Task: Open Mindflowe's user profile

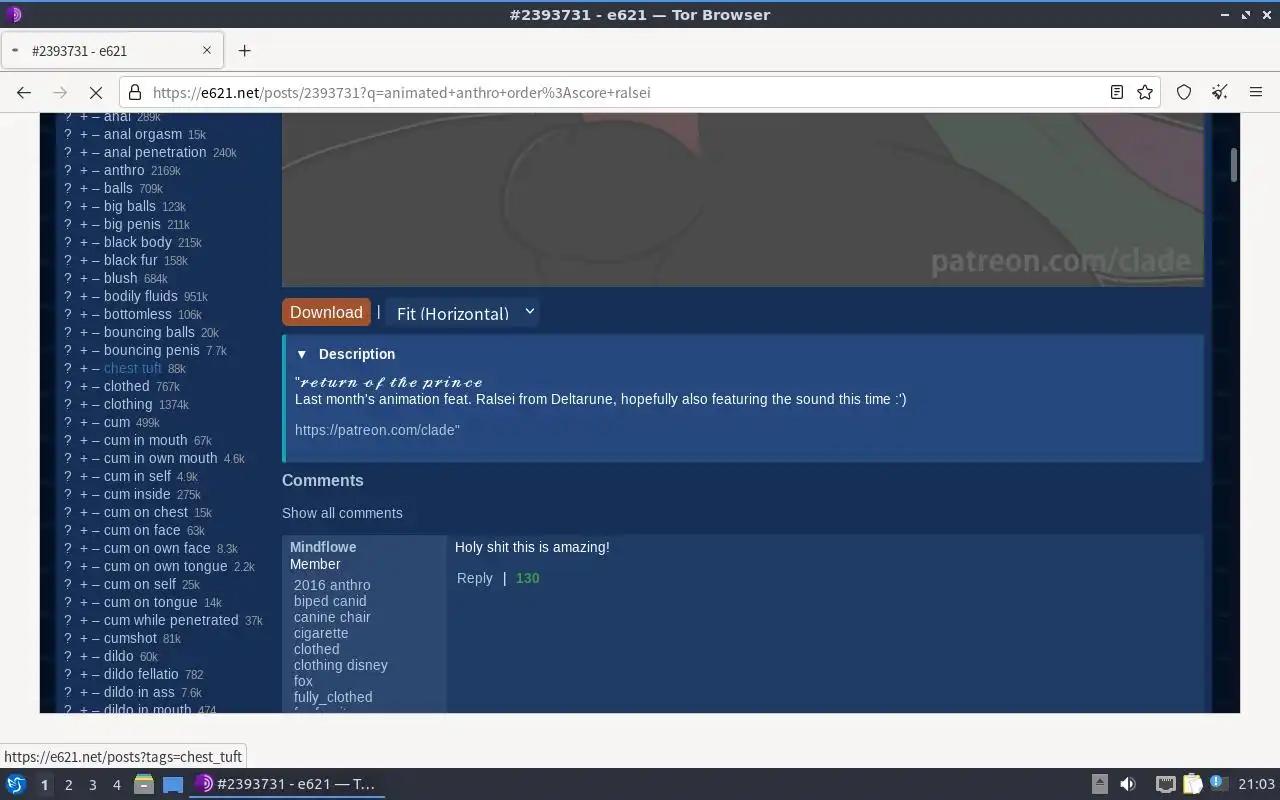Action: (x=323, y=547)
